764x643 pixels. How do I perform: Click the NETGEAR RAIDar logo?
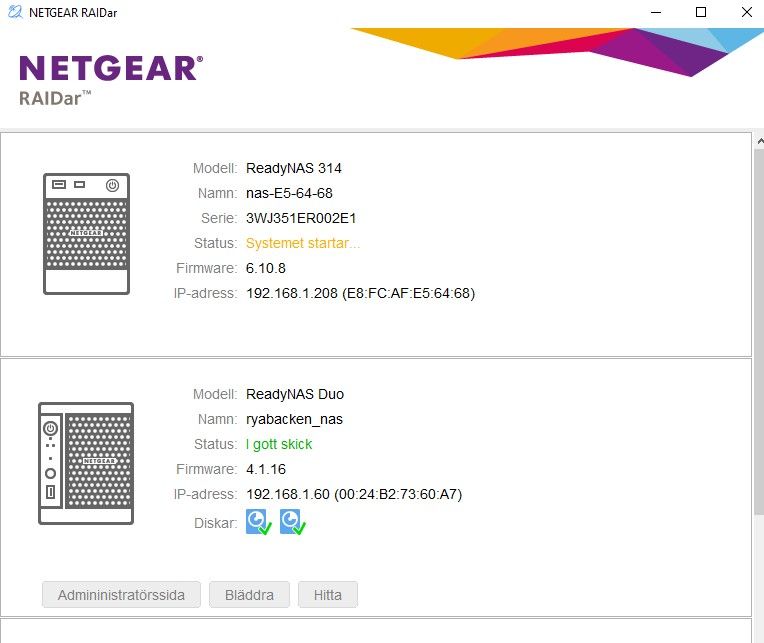(111, 80)
